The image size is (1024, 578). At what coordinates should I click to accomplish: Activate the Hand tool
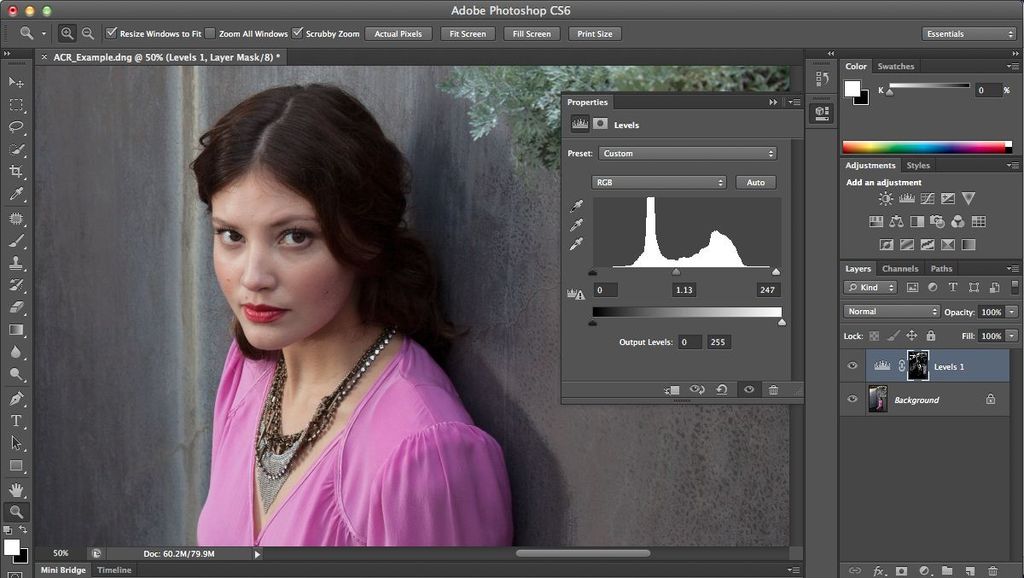(x=16, y=489)
